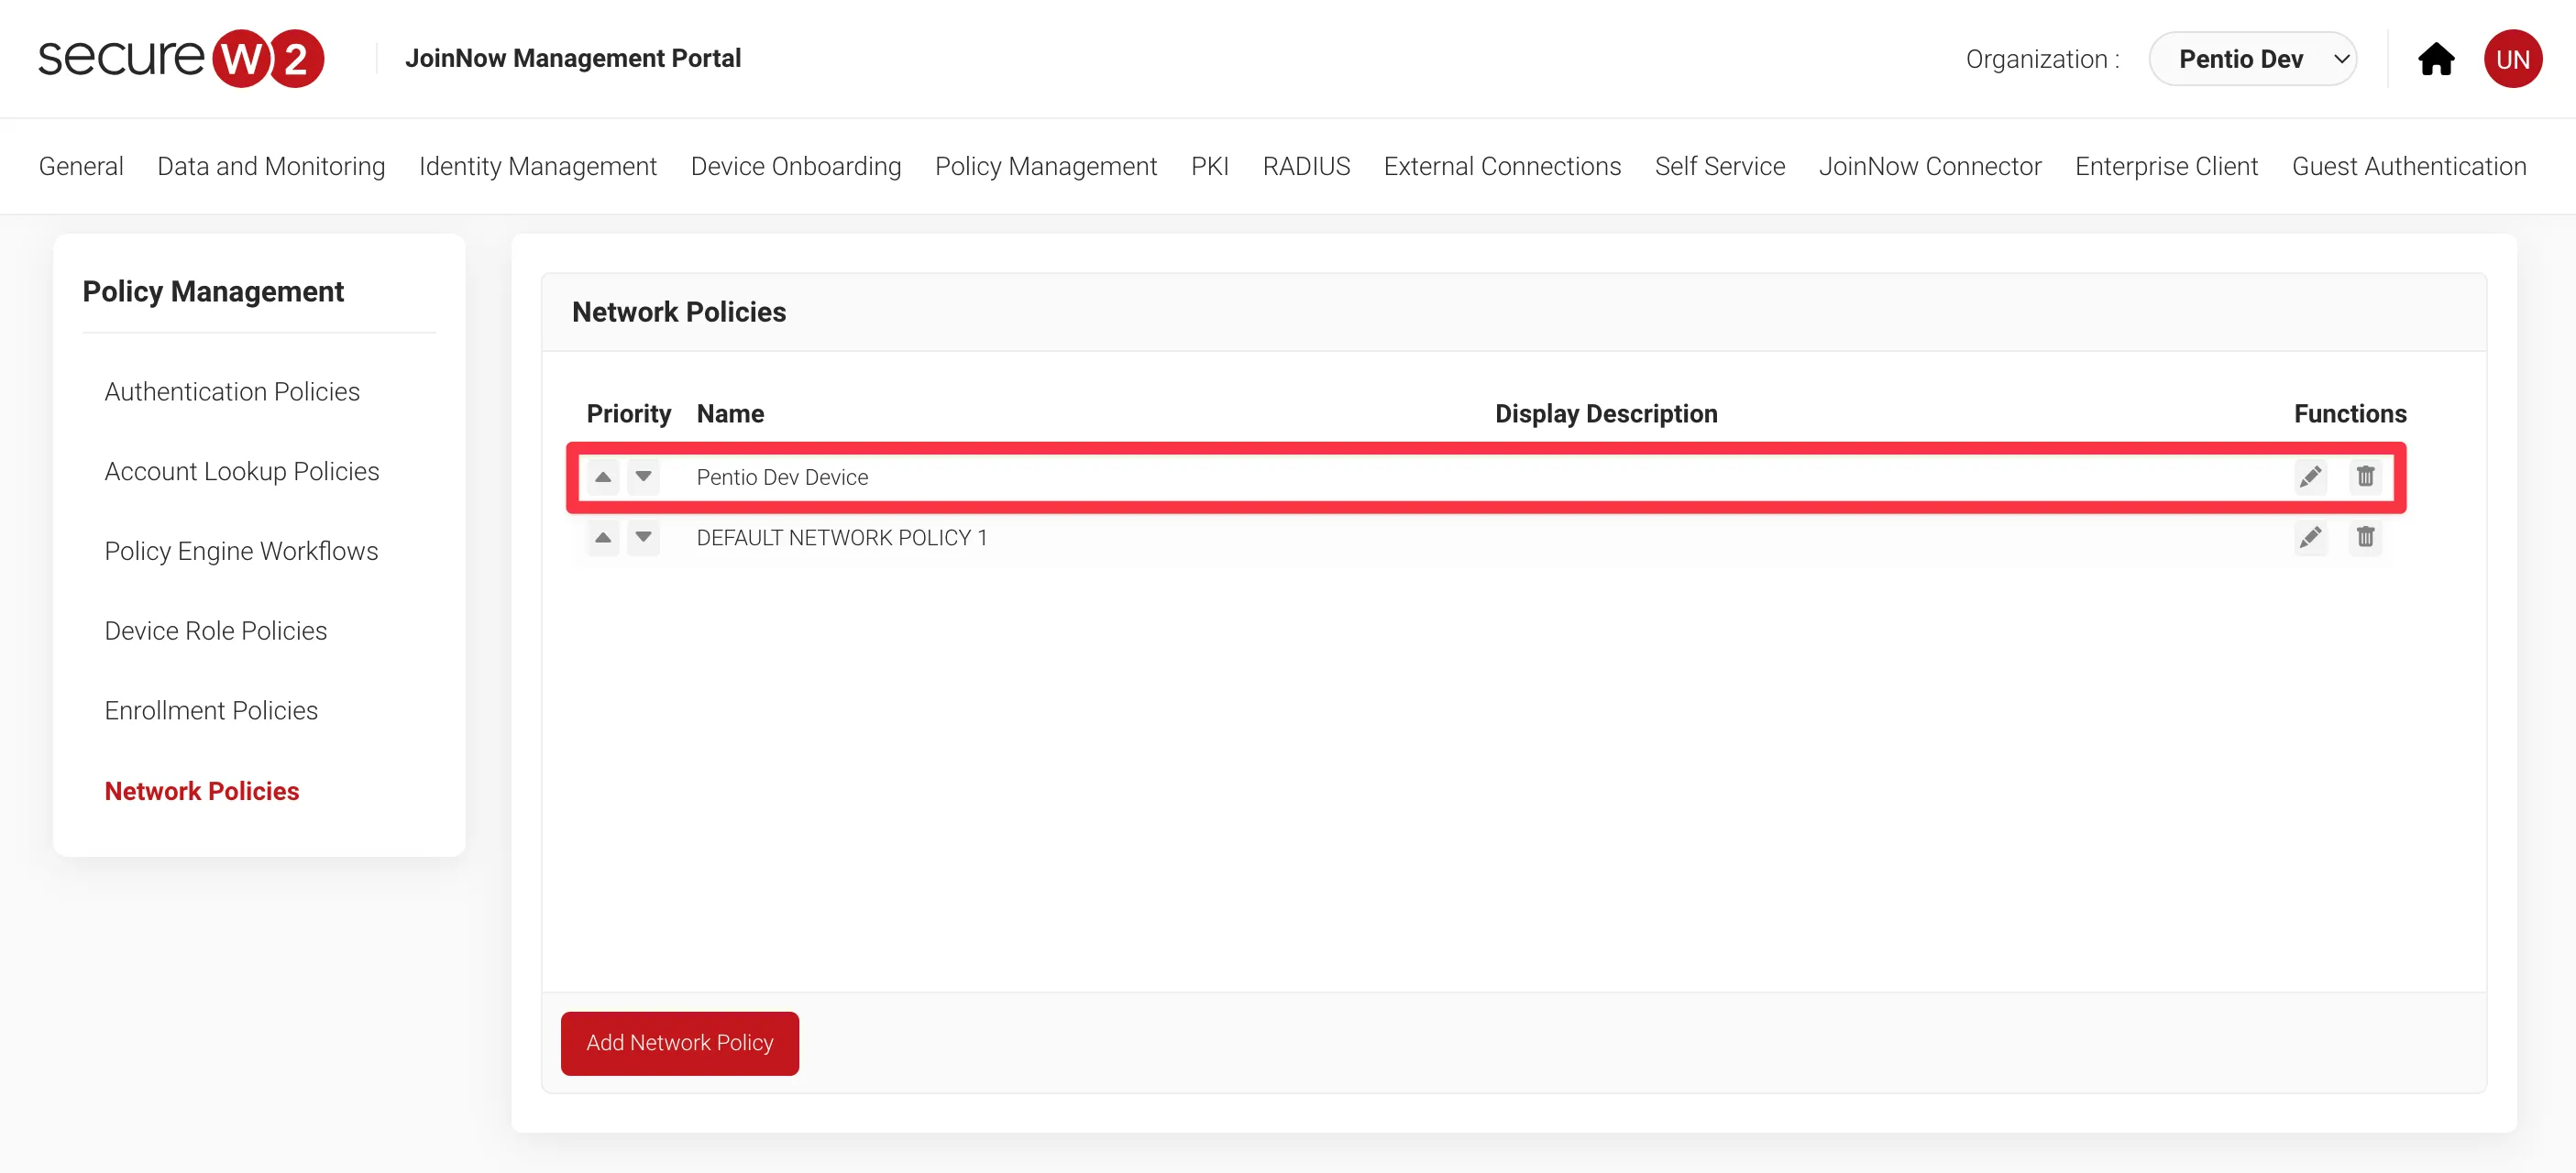The height and width of the screenshot is (1173, 2576).
Task: Click the Functions column header
Action: pyautogui.click(x=2350, y=414)
